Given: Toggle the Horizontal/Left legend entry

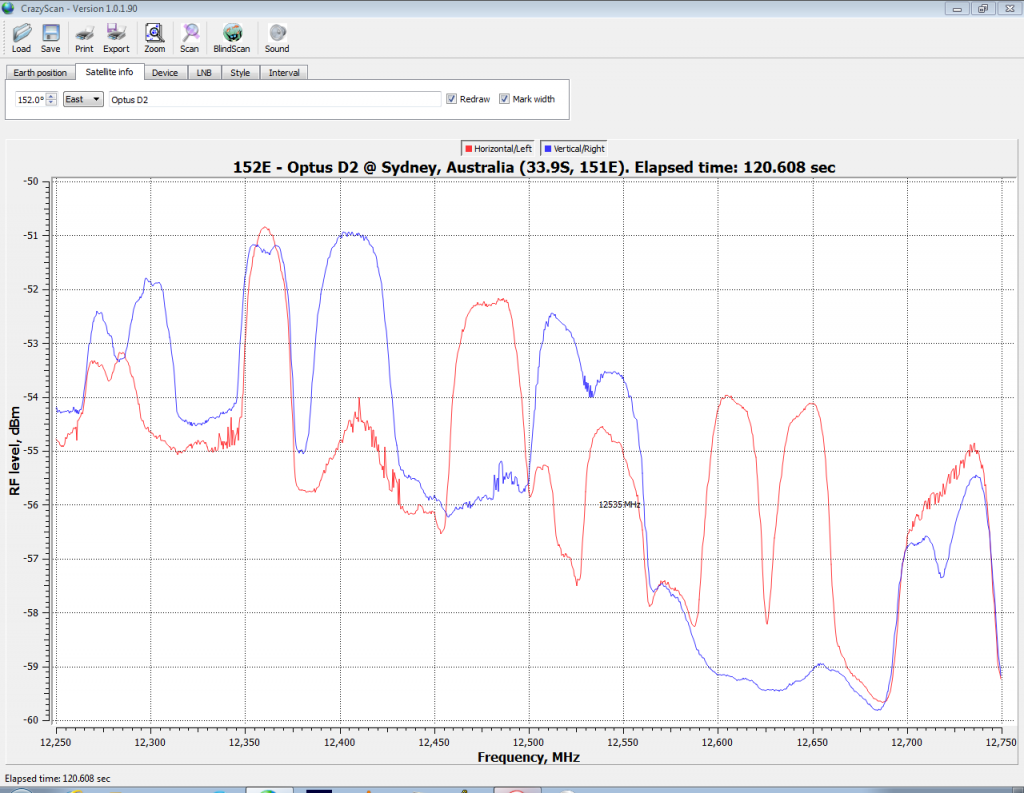Looking at the screenshot, I should pos(498,148).
